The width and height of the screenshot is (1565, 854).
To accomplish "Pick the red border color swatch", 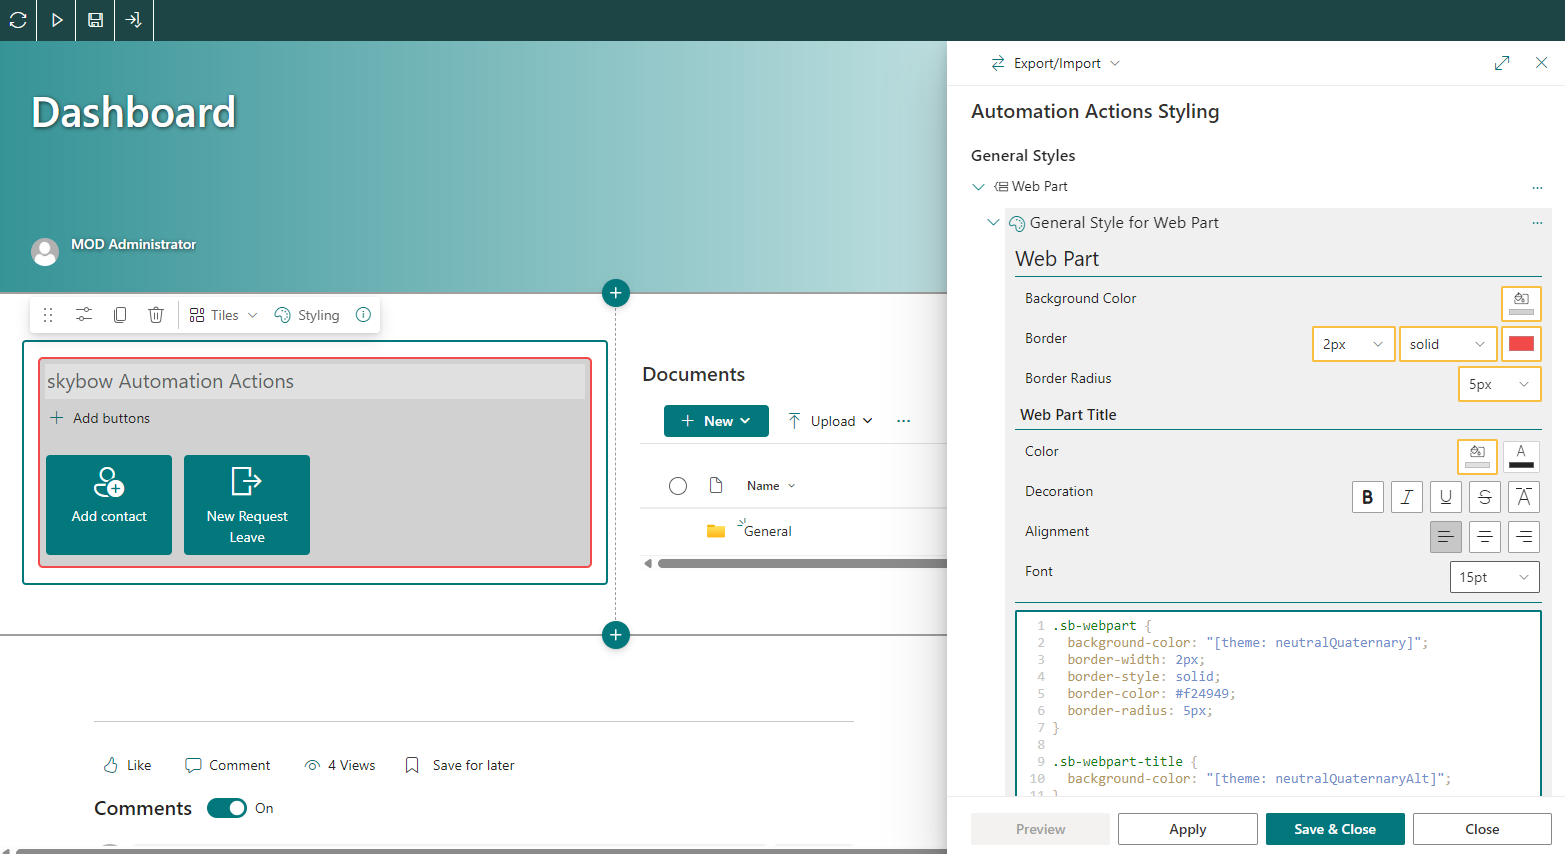I will (1521, 344).
